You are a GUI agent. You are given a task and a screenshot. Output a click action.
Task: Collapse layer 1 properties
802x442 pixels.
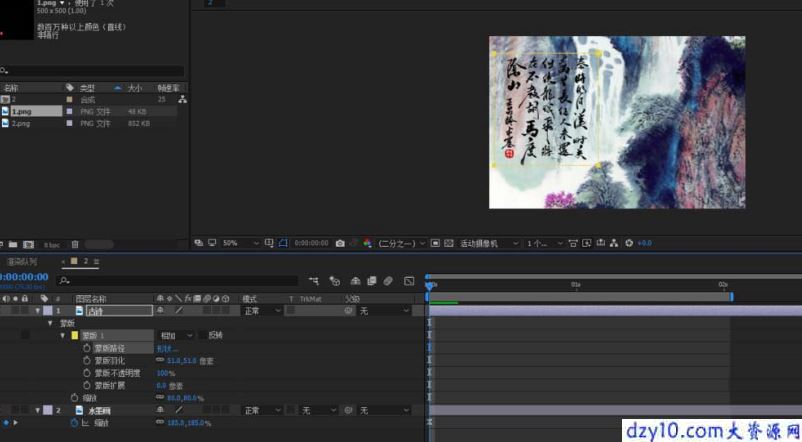(x=37, y=311)
